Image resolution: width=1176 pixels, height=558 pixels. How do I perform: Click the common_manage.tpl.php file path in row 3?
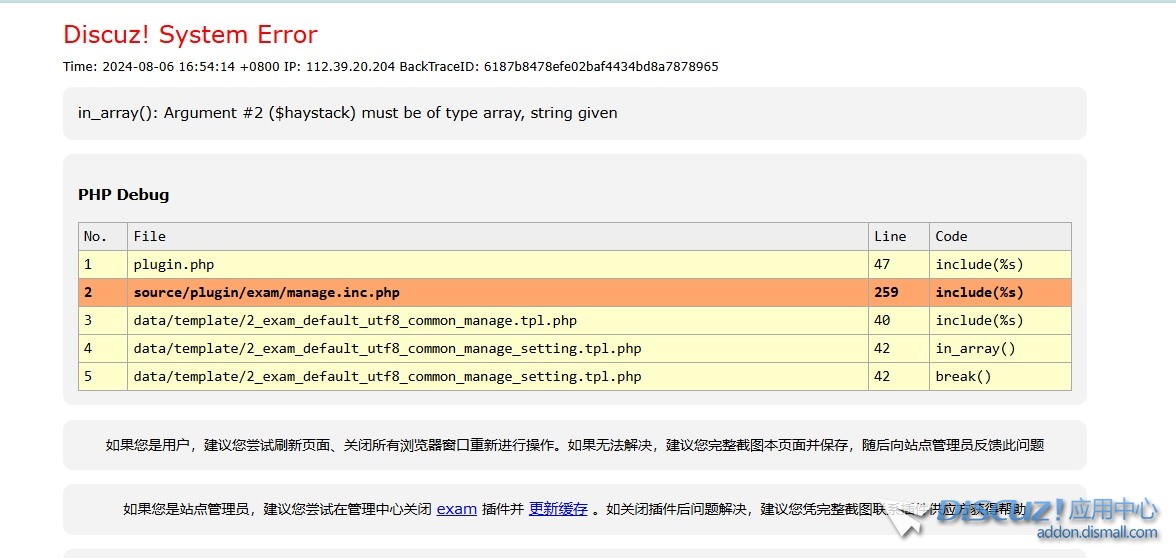point(355,320)
